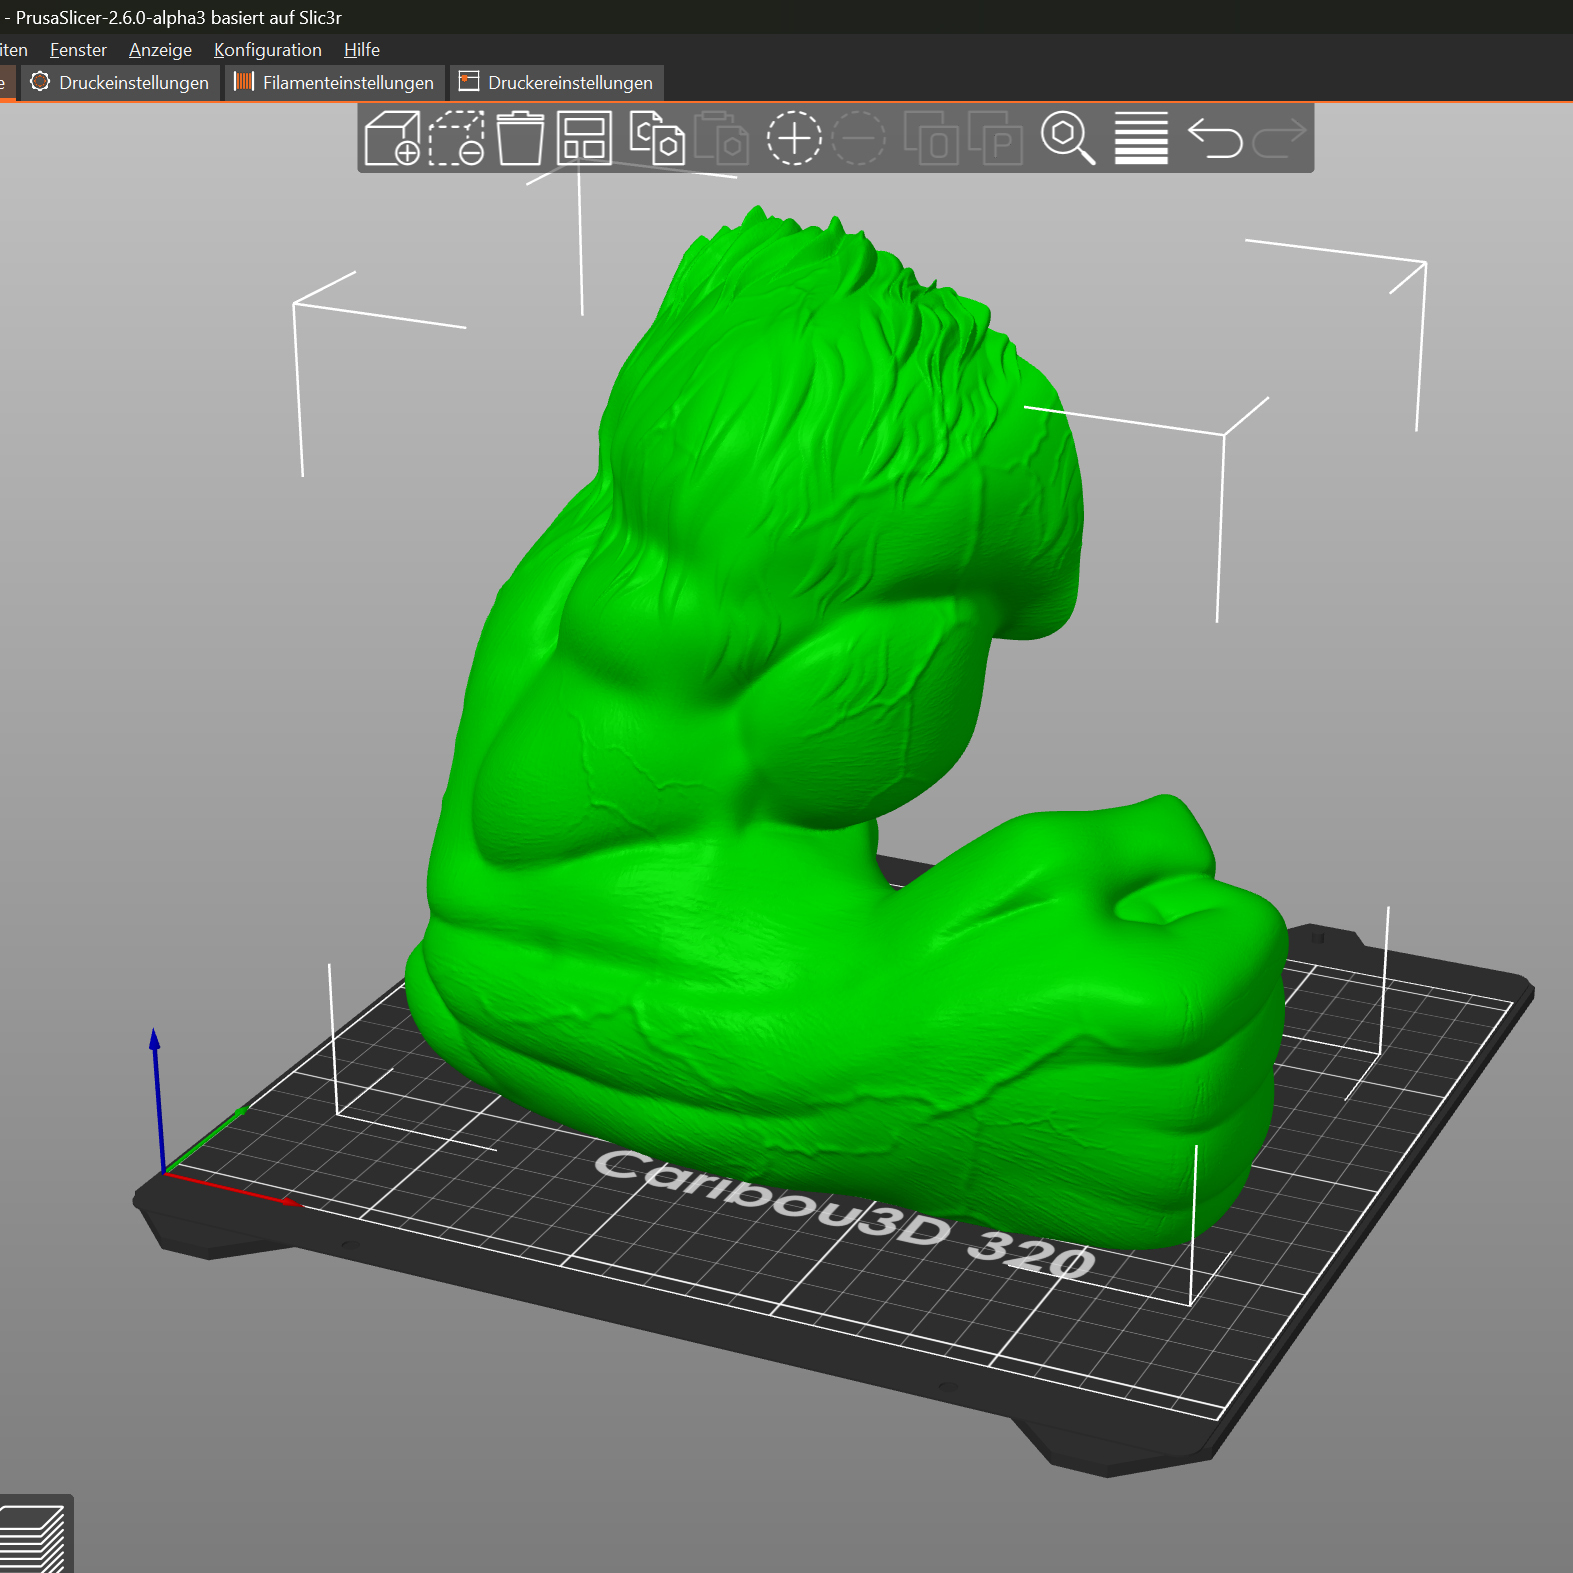Click the Redo arrow icon
The image size is (1573, 1573).
pos(1279,138)
